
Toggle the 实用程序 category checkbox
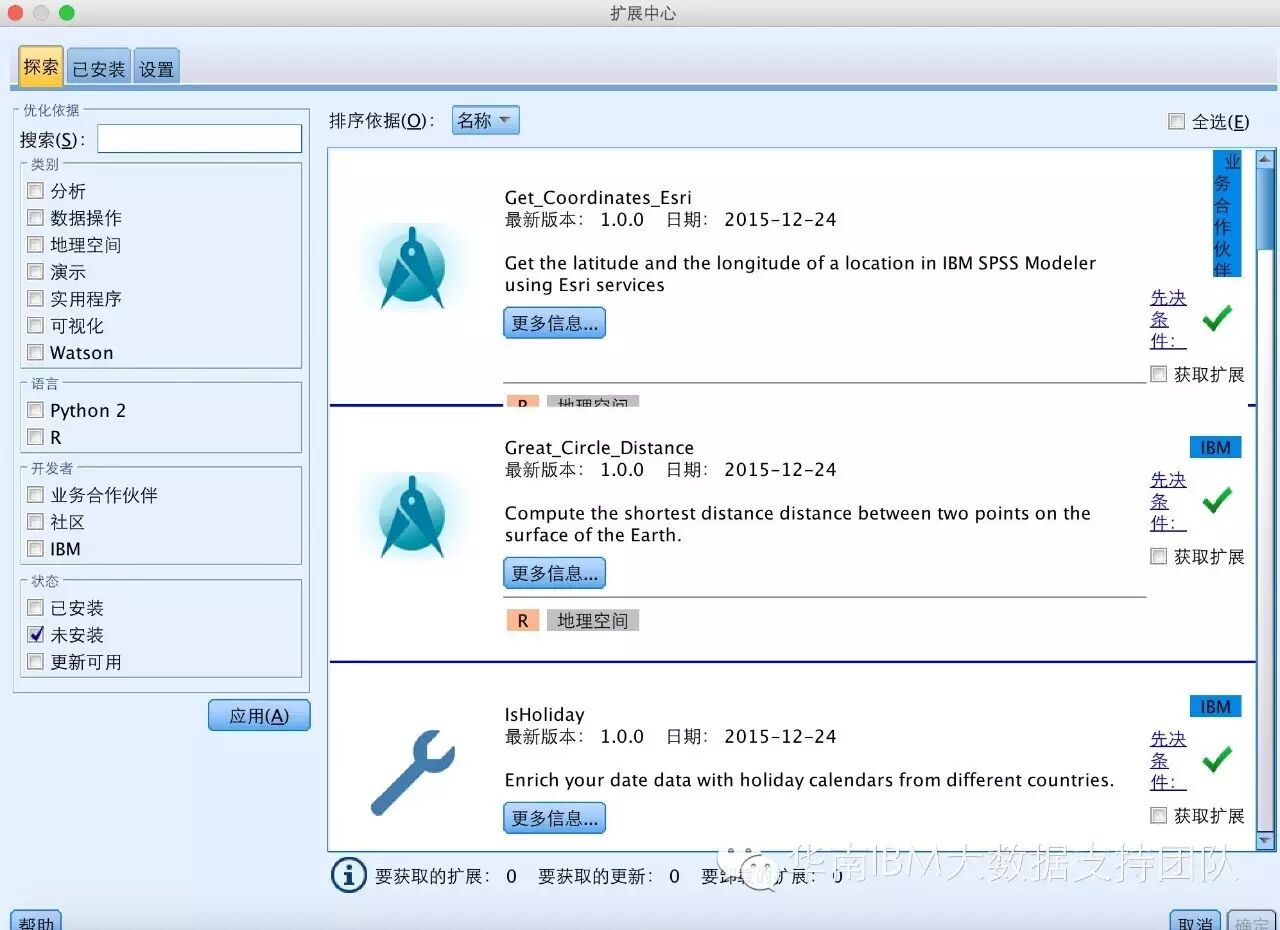(x=36, y=298)
